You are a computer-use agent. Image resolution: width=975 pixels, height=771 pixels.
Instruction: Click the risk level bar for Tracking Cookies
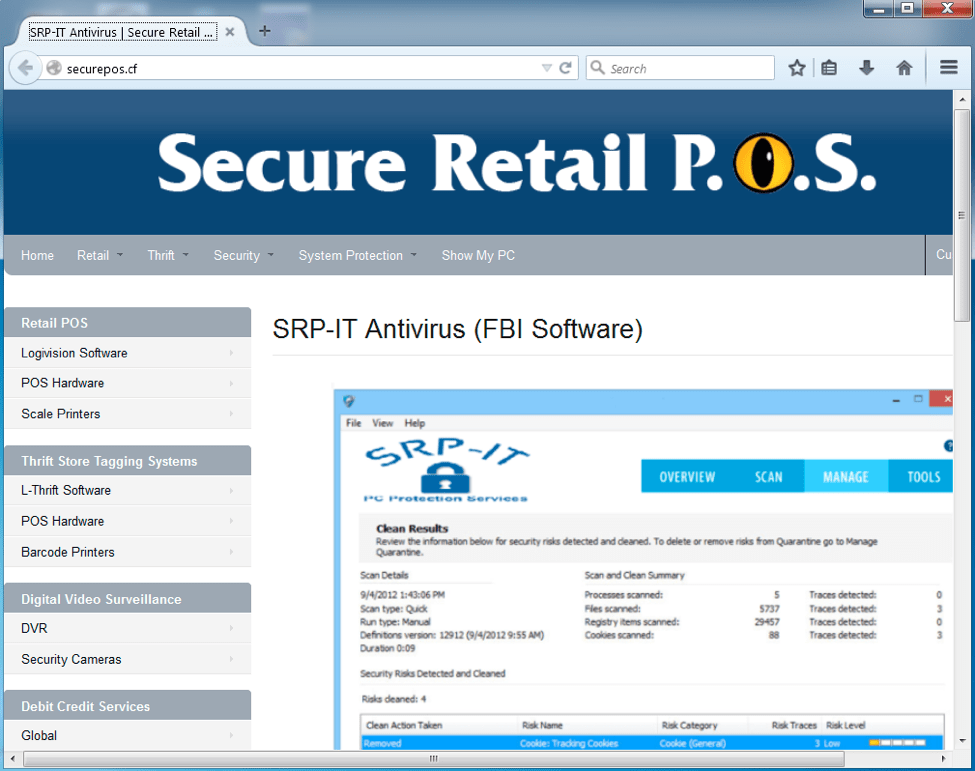(x=898, y=743)
